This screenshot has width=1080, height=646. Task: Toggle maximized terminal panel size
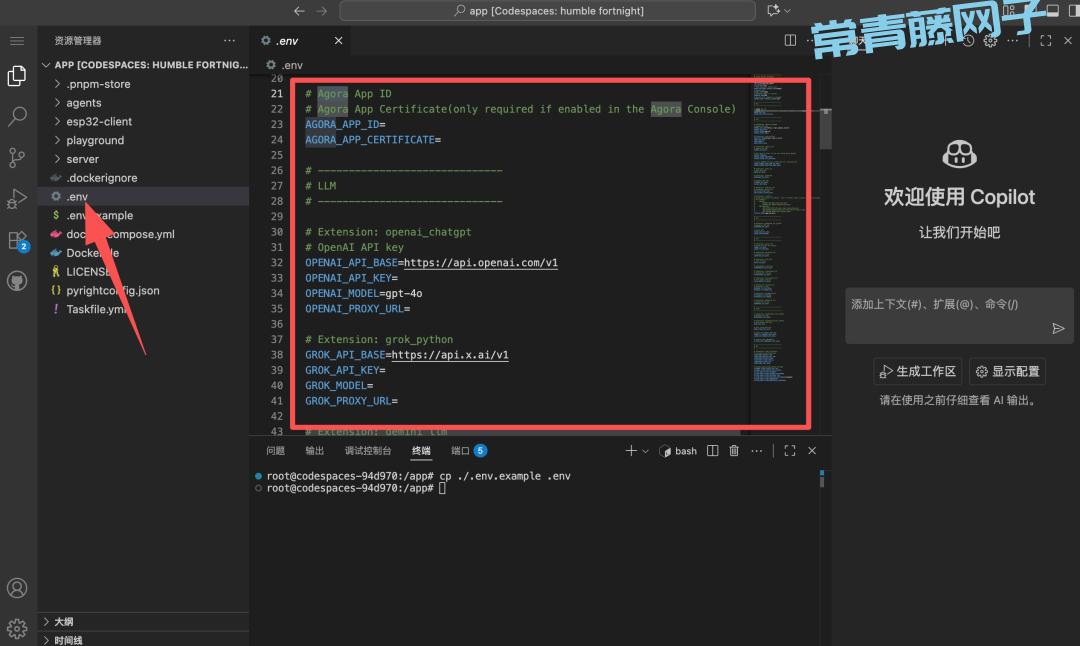pos(790,450)
